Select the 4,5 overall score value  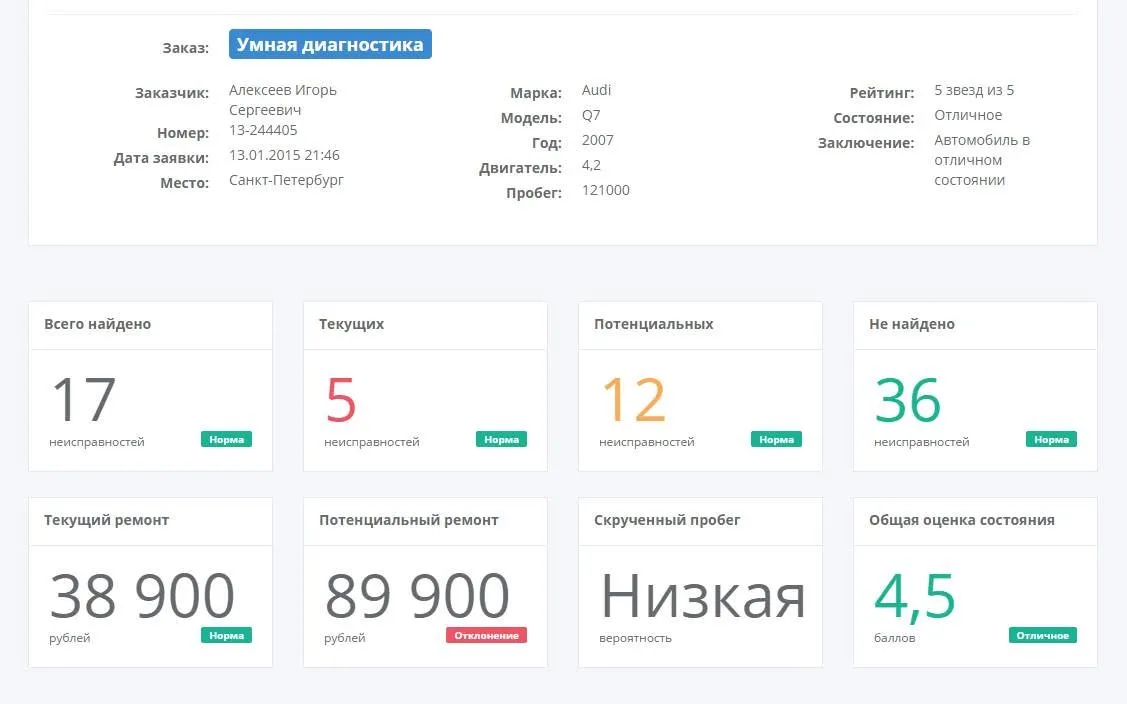point(915,597)
